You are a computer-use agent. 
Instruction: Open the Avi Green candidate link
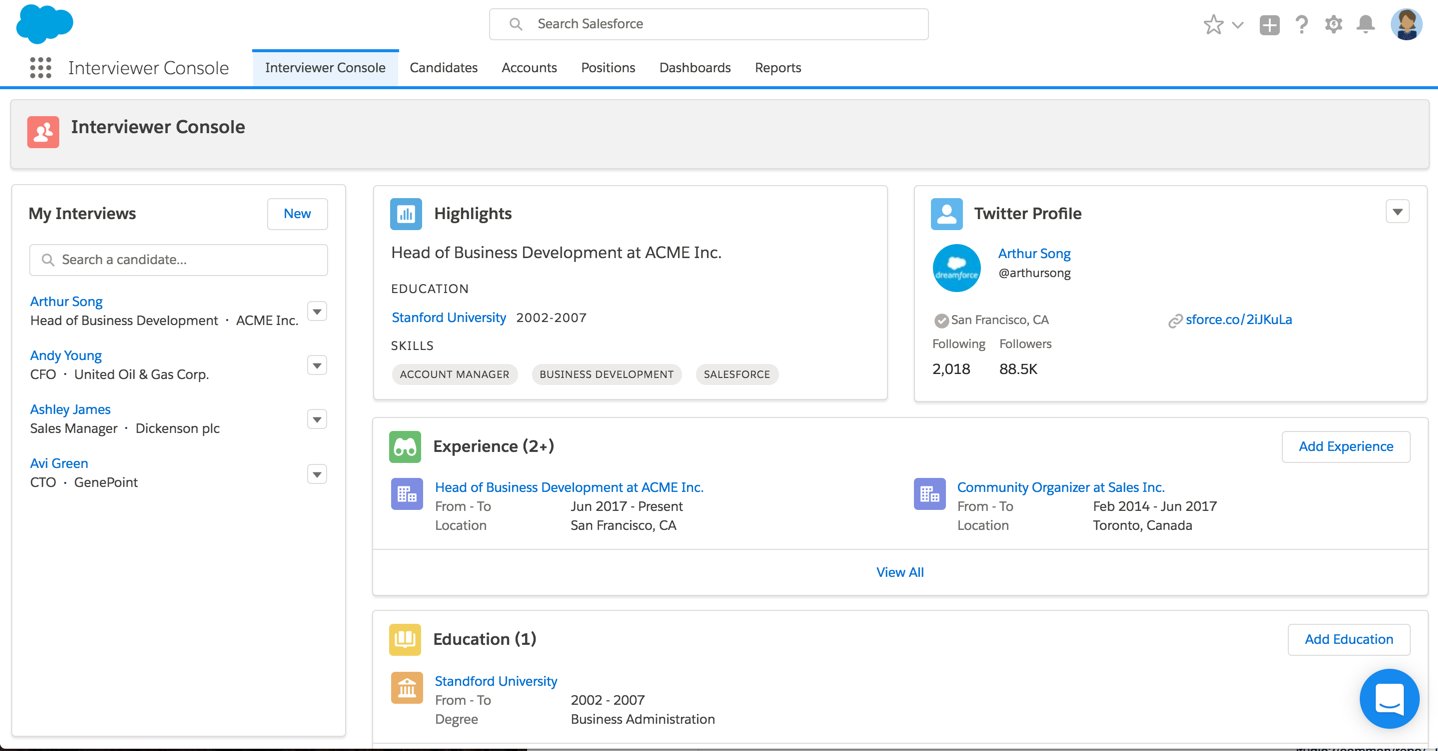(59, 463)
